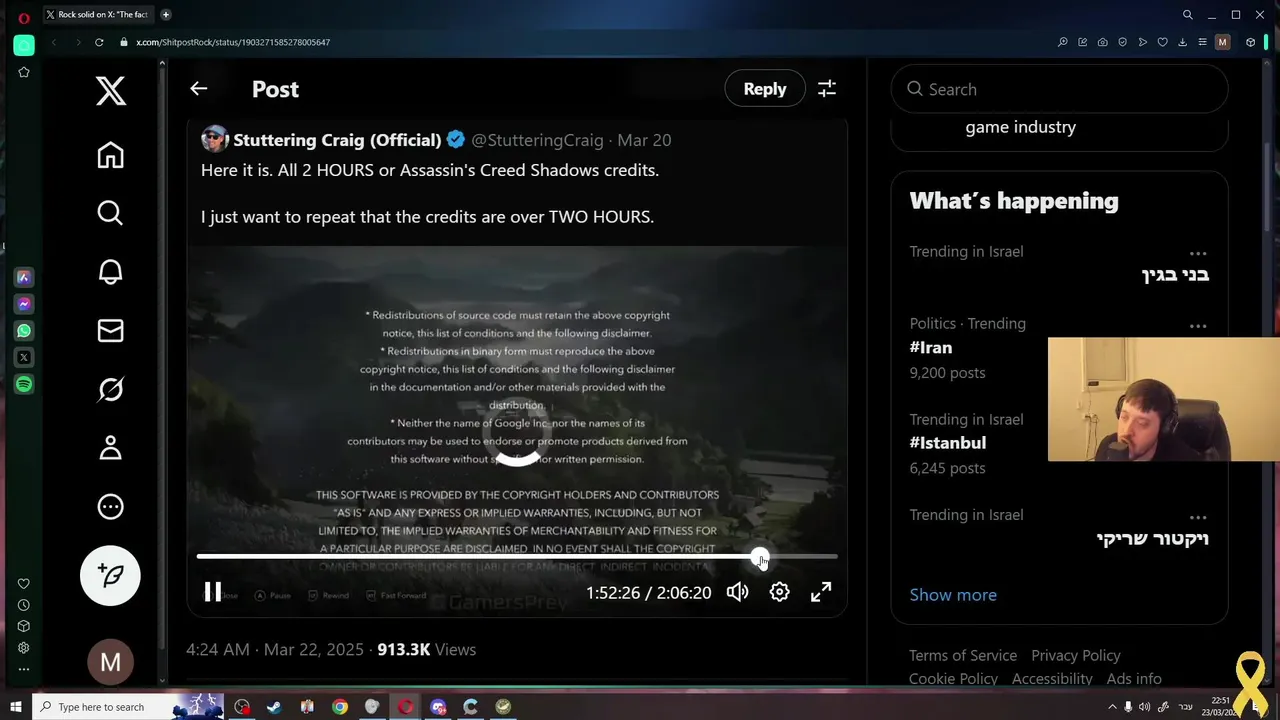This screenshot has width=1280, height=720.
Task: Open the #Iran trending topic
Action: [x=931, y=347]
